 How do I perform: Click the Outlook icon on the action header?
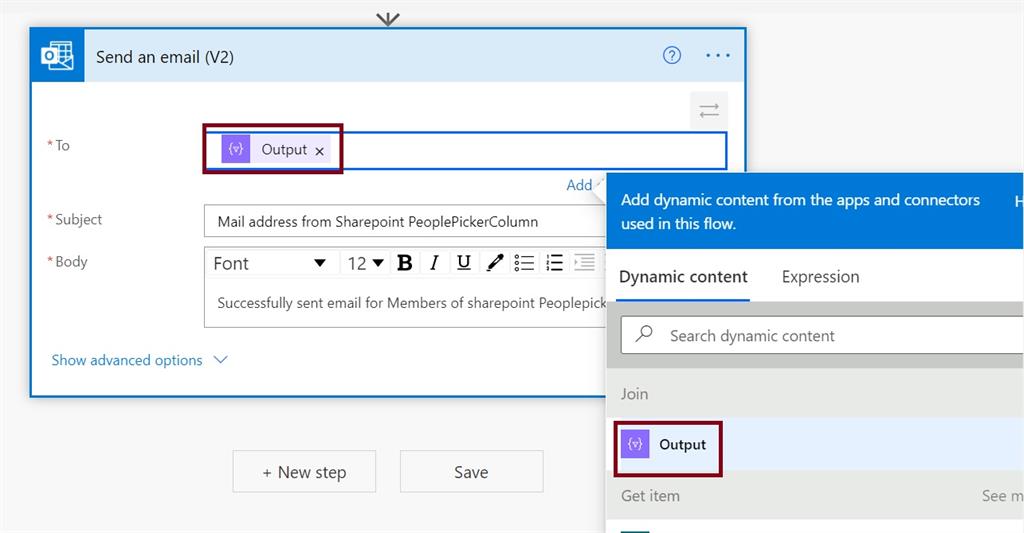coord(57,56)
